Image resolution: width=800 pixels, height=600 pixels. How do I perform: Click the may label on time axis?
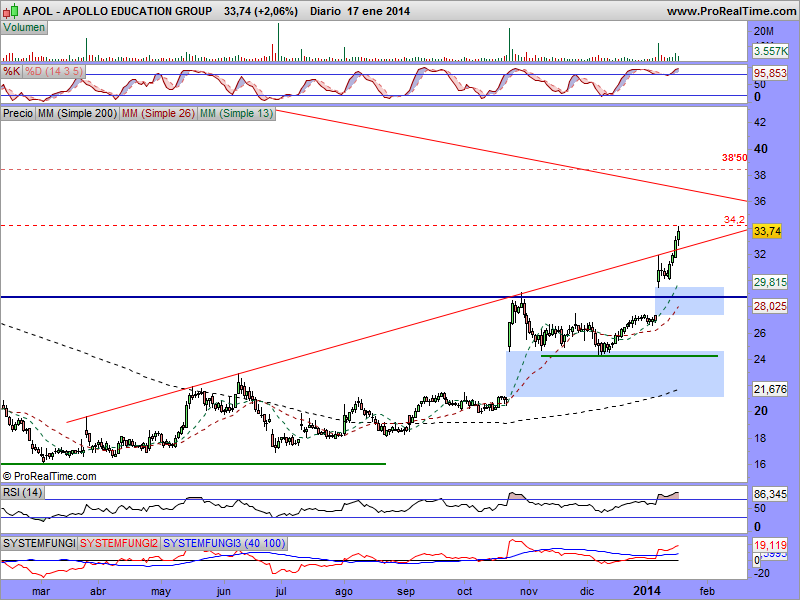tap(161, 591)
